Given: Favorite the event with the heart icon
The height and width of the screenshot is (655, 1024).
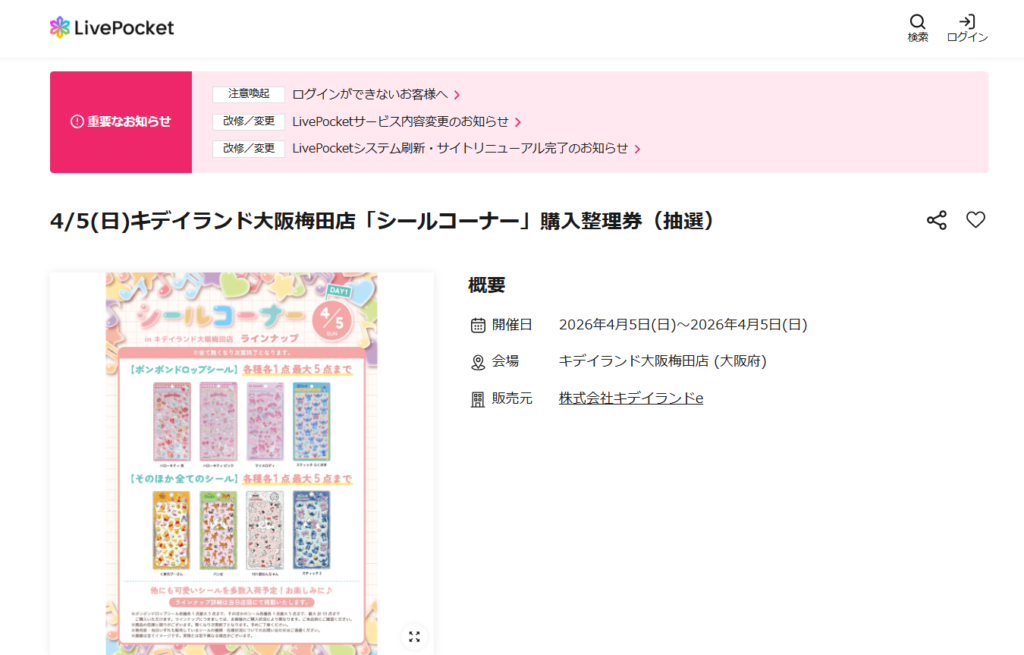Looking at the screenshot, I should (x=976, y=220).
